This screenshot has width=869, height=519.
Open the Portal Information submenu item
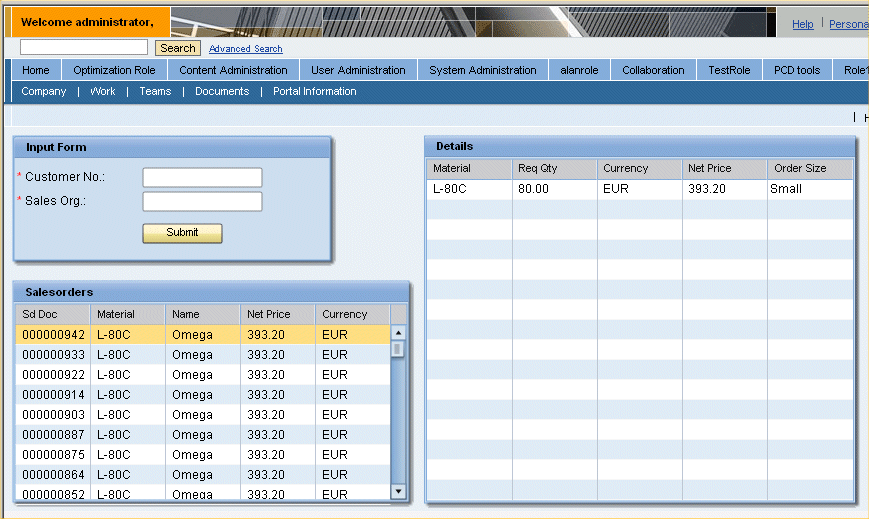point(315,91)
